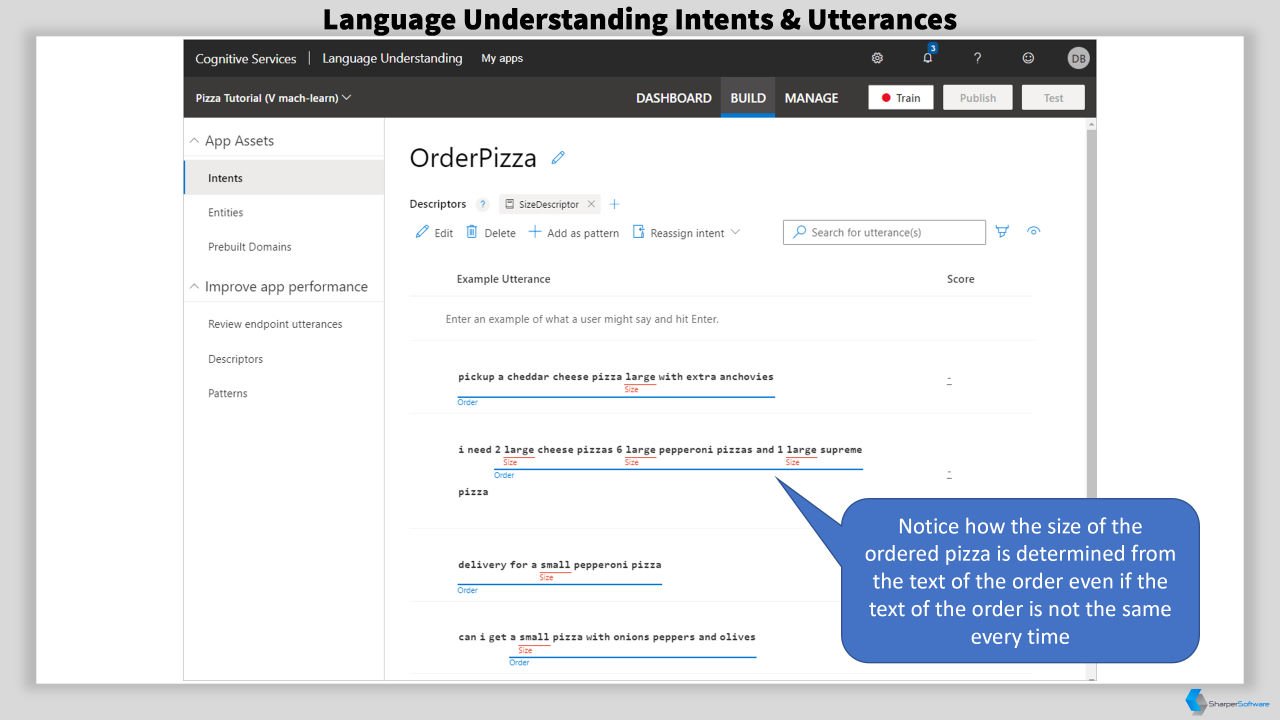
Task: Click the Test button
Action: pyautogui.click(x=1054, y=97)
